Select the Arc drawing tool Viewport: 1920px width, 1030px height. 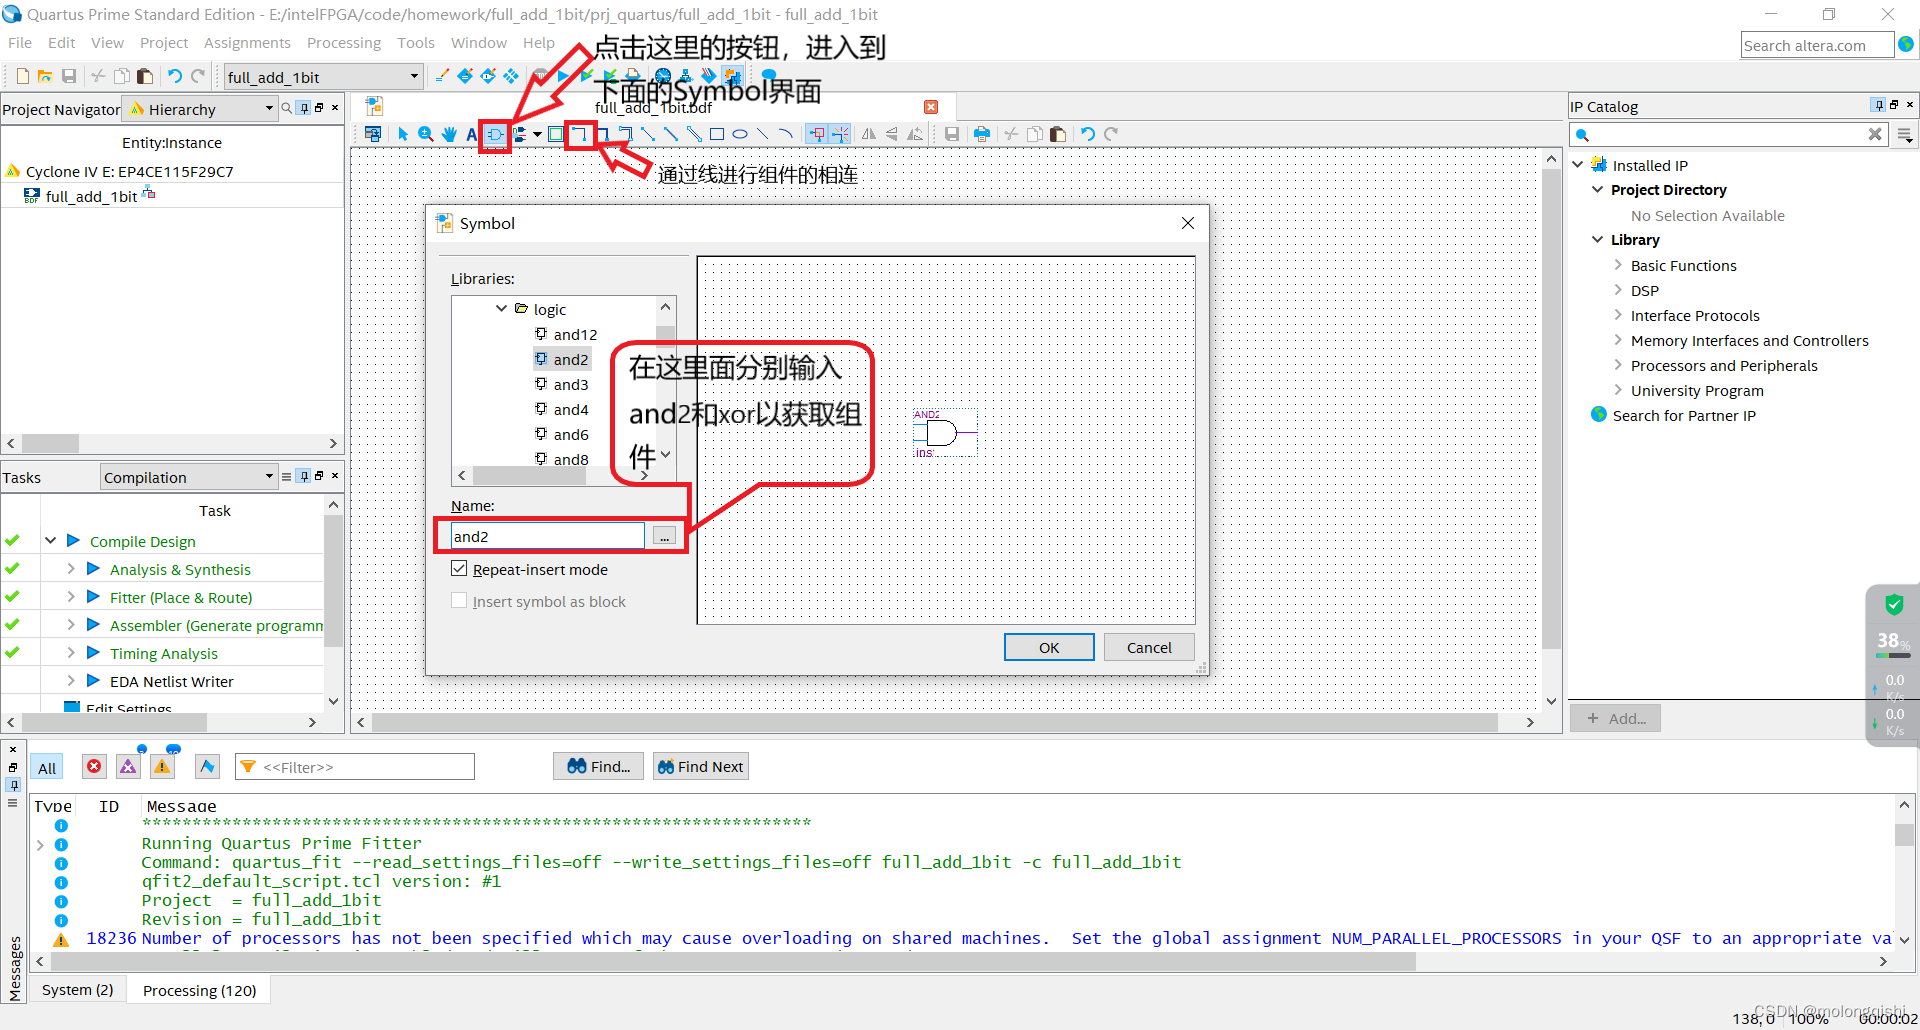[x=786, y=134]
